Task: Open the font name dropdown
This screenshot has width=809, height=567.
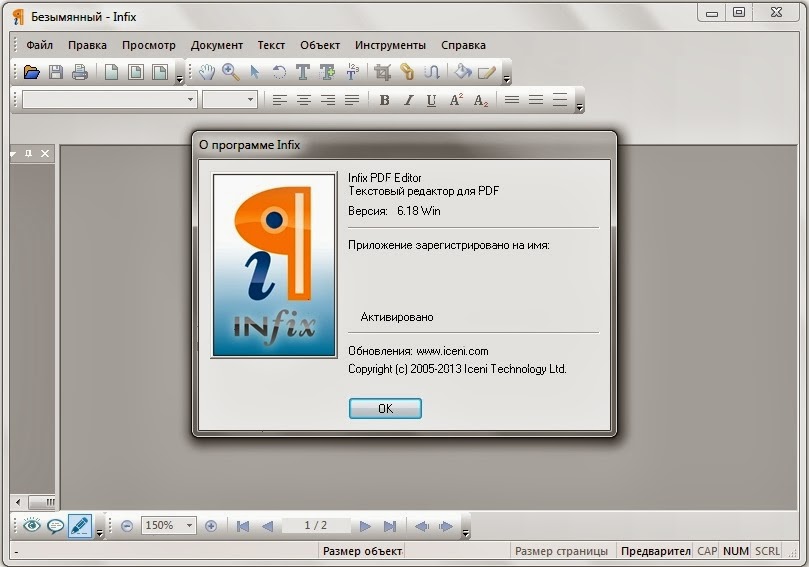Action: (190, 99)
